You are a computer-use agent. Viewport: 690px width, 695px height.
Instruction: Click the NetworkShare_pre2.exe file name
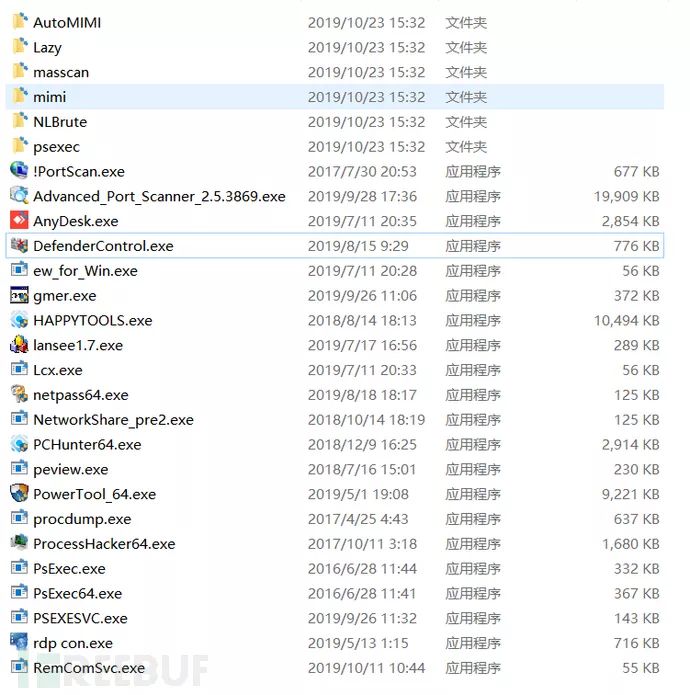coord(113,420)
